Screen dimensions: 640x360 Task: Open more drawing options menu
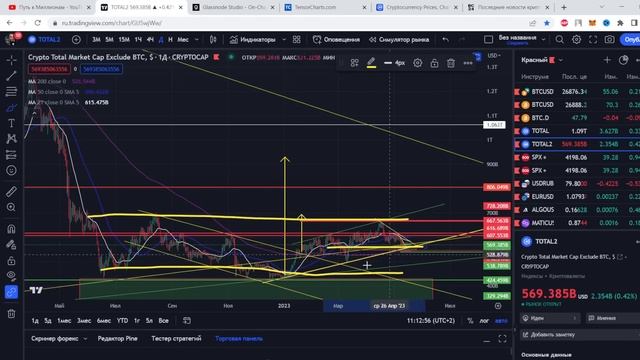[468, 63]
